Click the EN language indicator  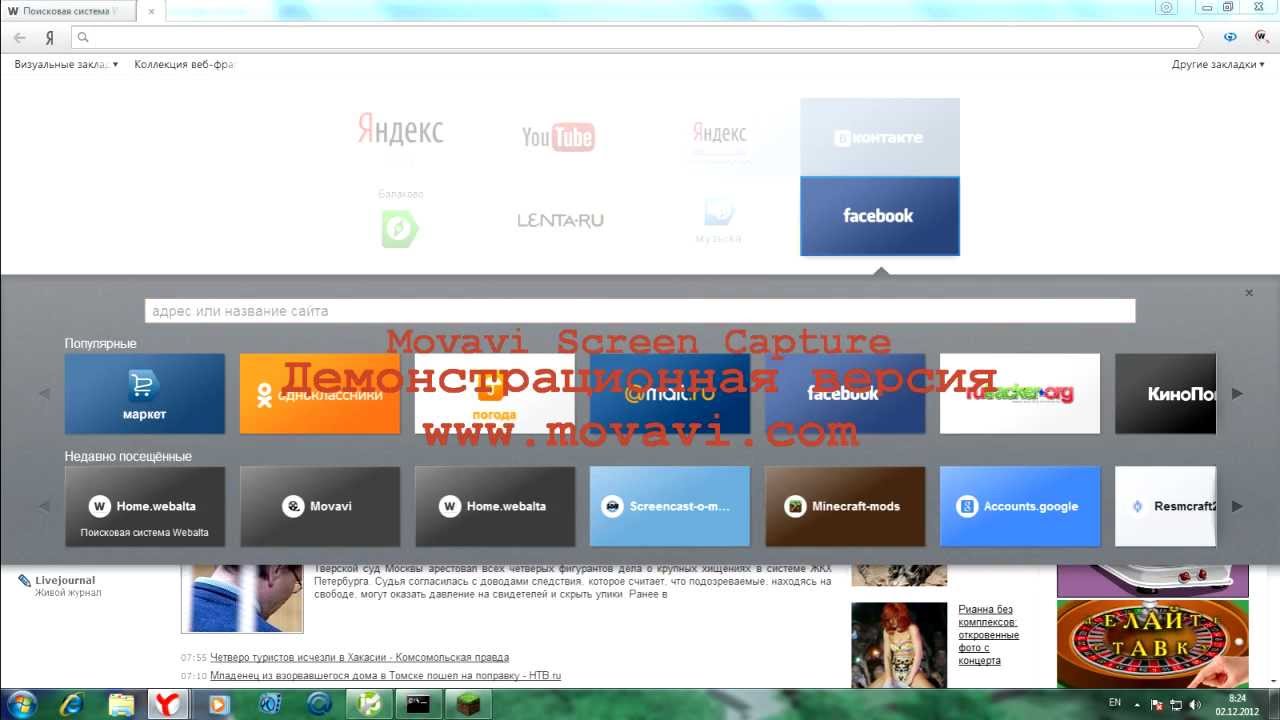pyautogui.click(x=1115, y=703)
